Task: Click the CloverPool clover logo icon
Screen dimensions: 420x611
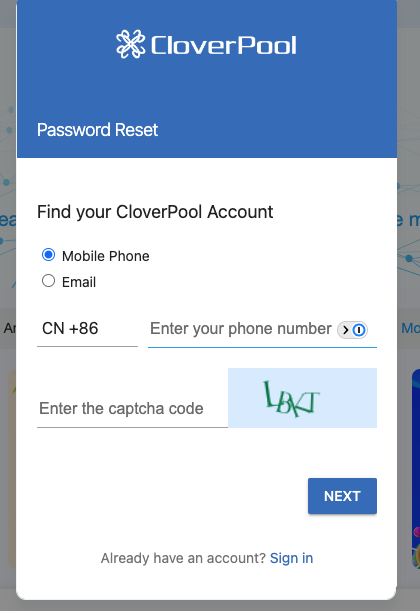Action: [131, 44]
